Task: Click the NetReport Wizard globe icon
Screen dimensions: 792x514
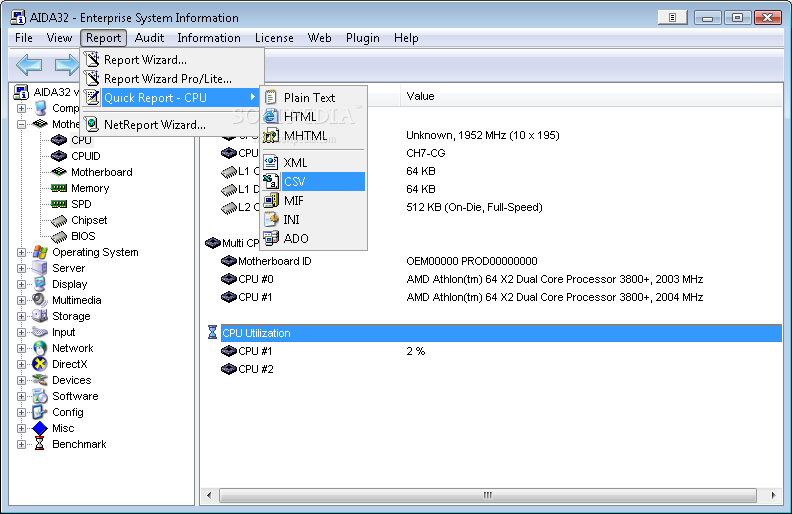Action: click(92, 124)
